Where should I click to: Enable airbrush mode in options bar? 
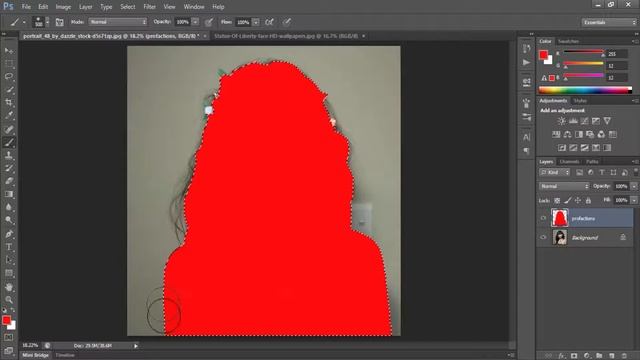(x=269, y=22)
